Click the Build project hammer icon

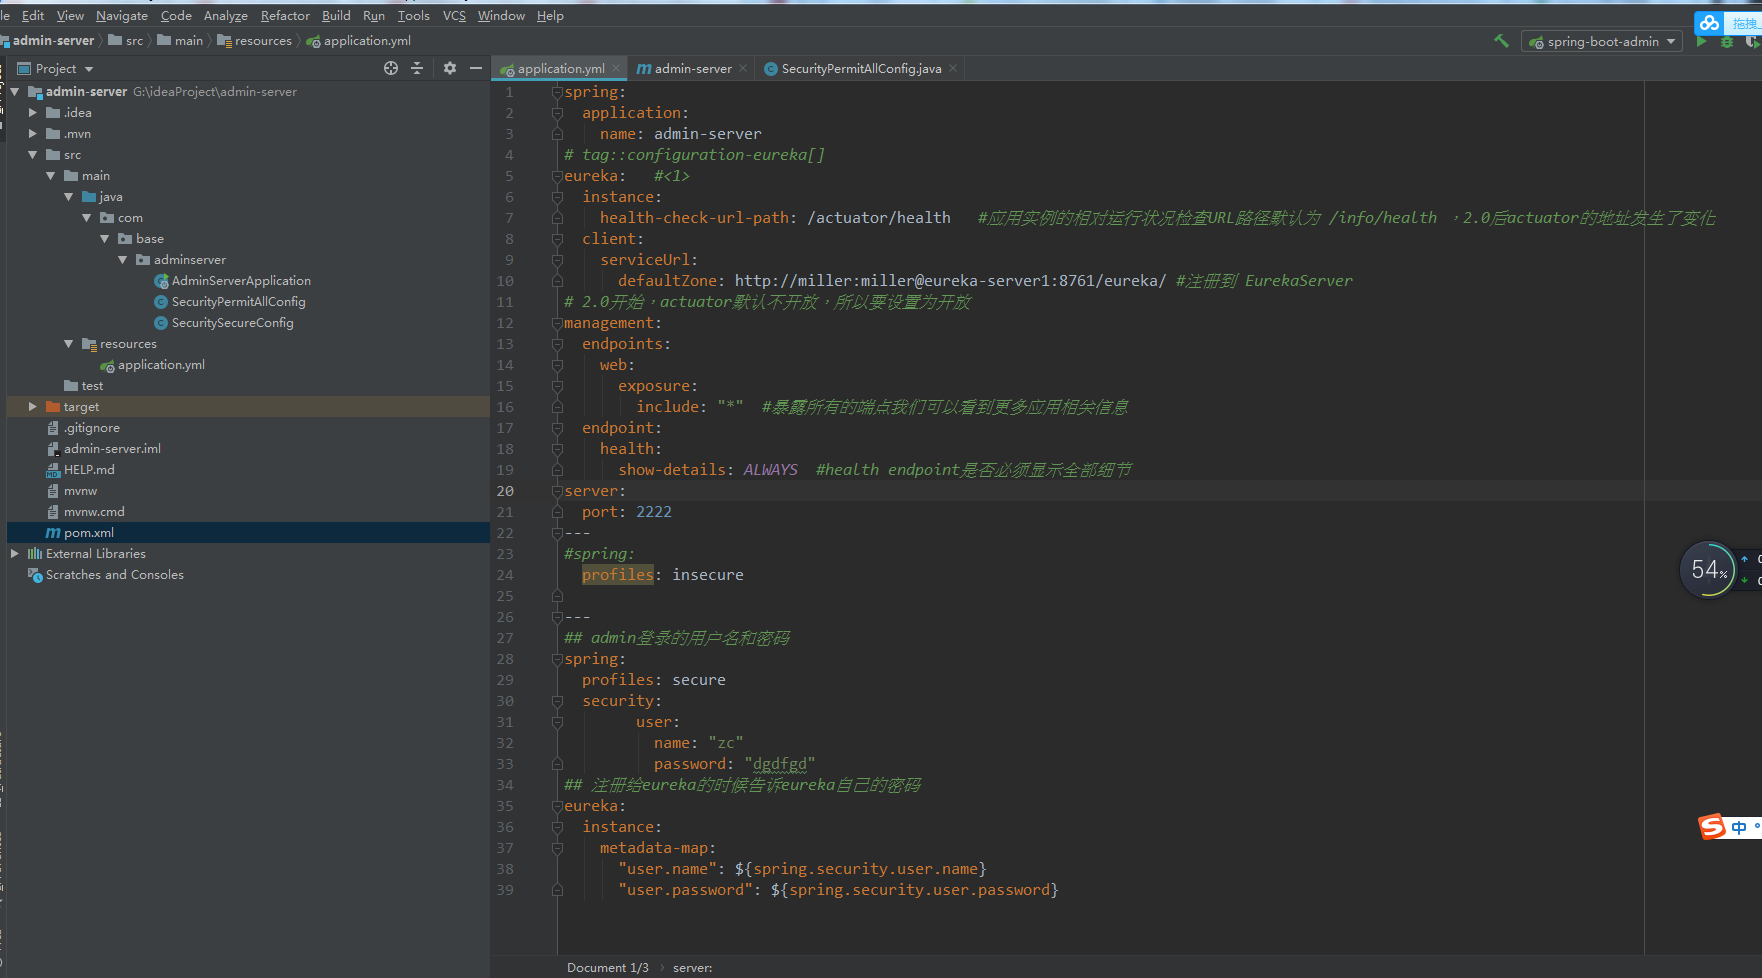click(x=1501, y=41)
